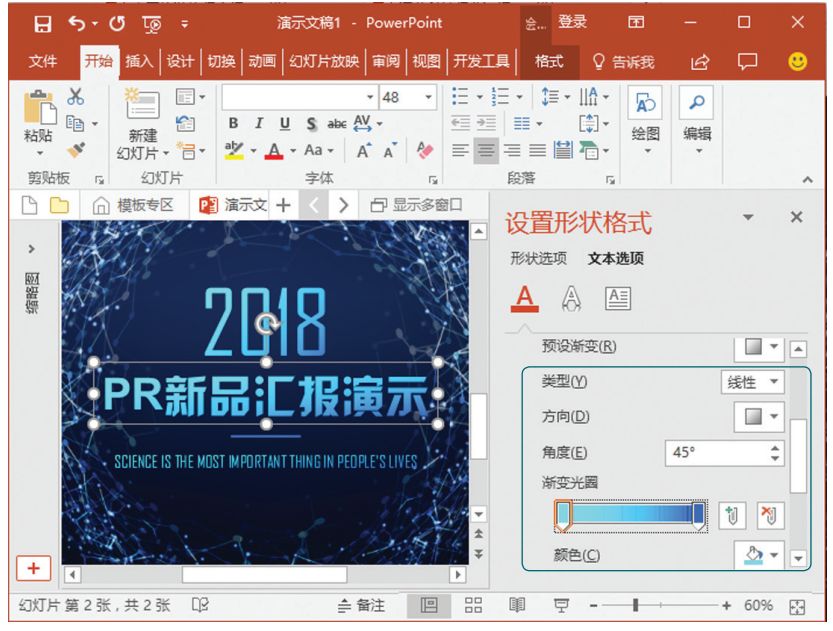Screen dimensions: 833x631
Task: Open the 预设渐变 preset gradients dropdown
Action: (758, 349)
